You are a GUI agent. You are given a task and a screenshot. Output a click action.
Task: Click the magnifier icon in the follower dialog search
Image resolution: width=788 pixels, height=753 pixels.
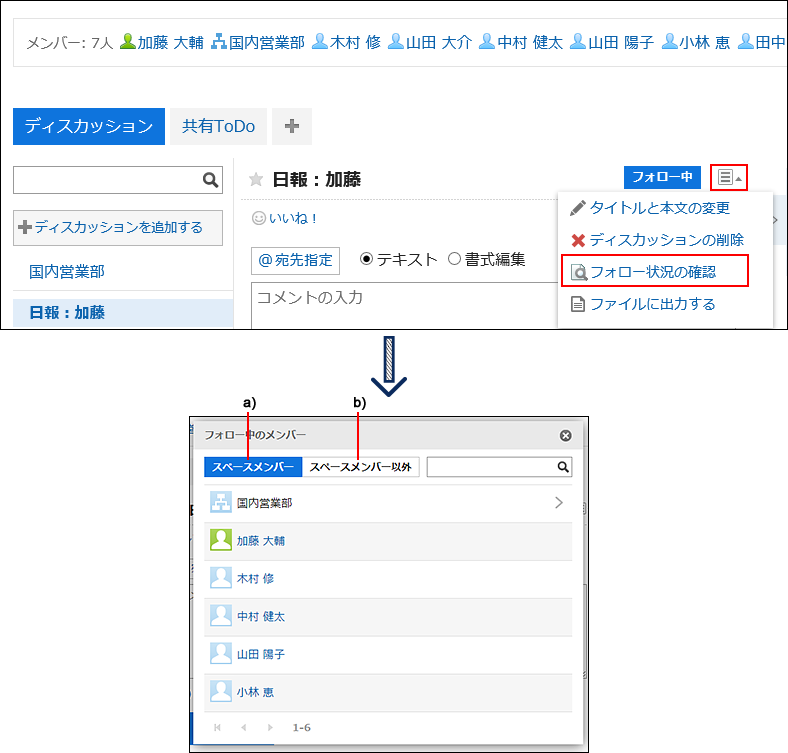pos(563,467)
